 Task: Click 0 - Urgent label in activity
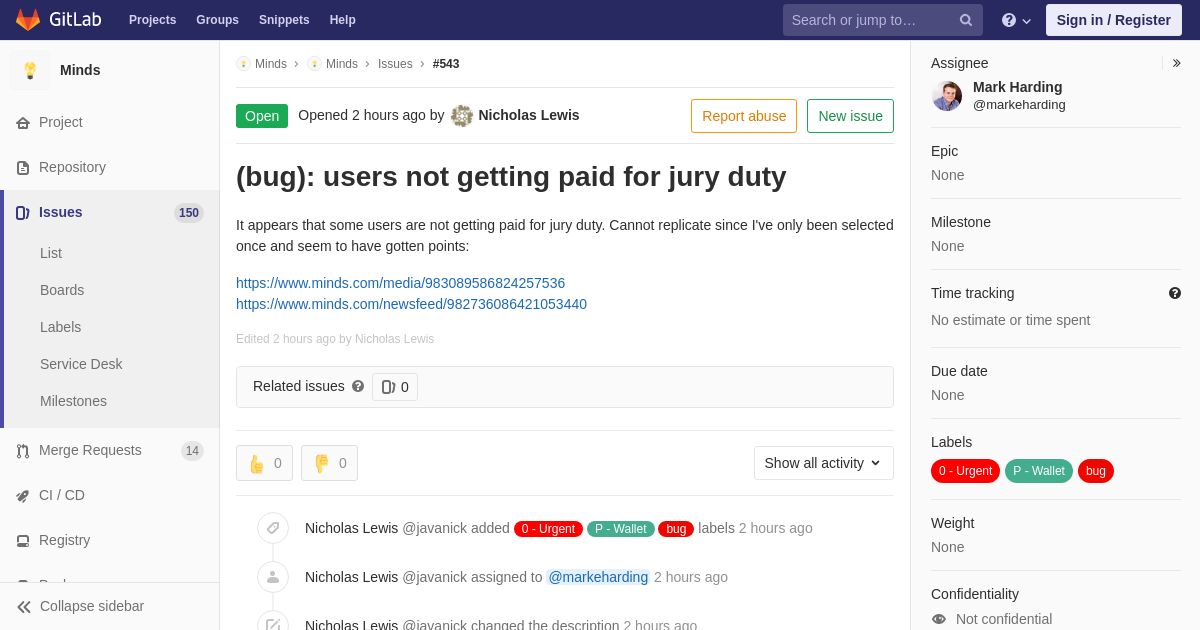pyautogui.click(x=548, y=529)
